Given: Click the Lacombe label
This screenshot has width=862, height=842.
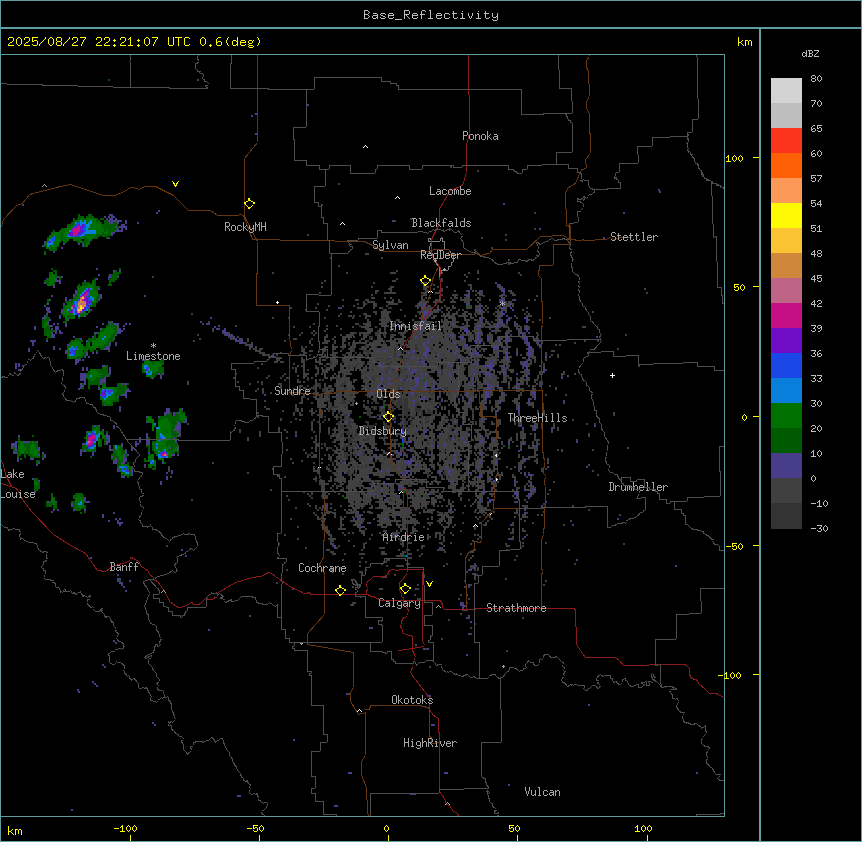Looking at the screenshot, I should point(450,191).
